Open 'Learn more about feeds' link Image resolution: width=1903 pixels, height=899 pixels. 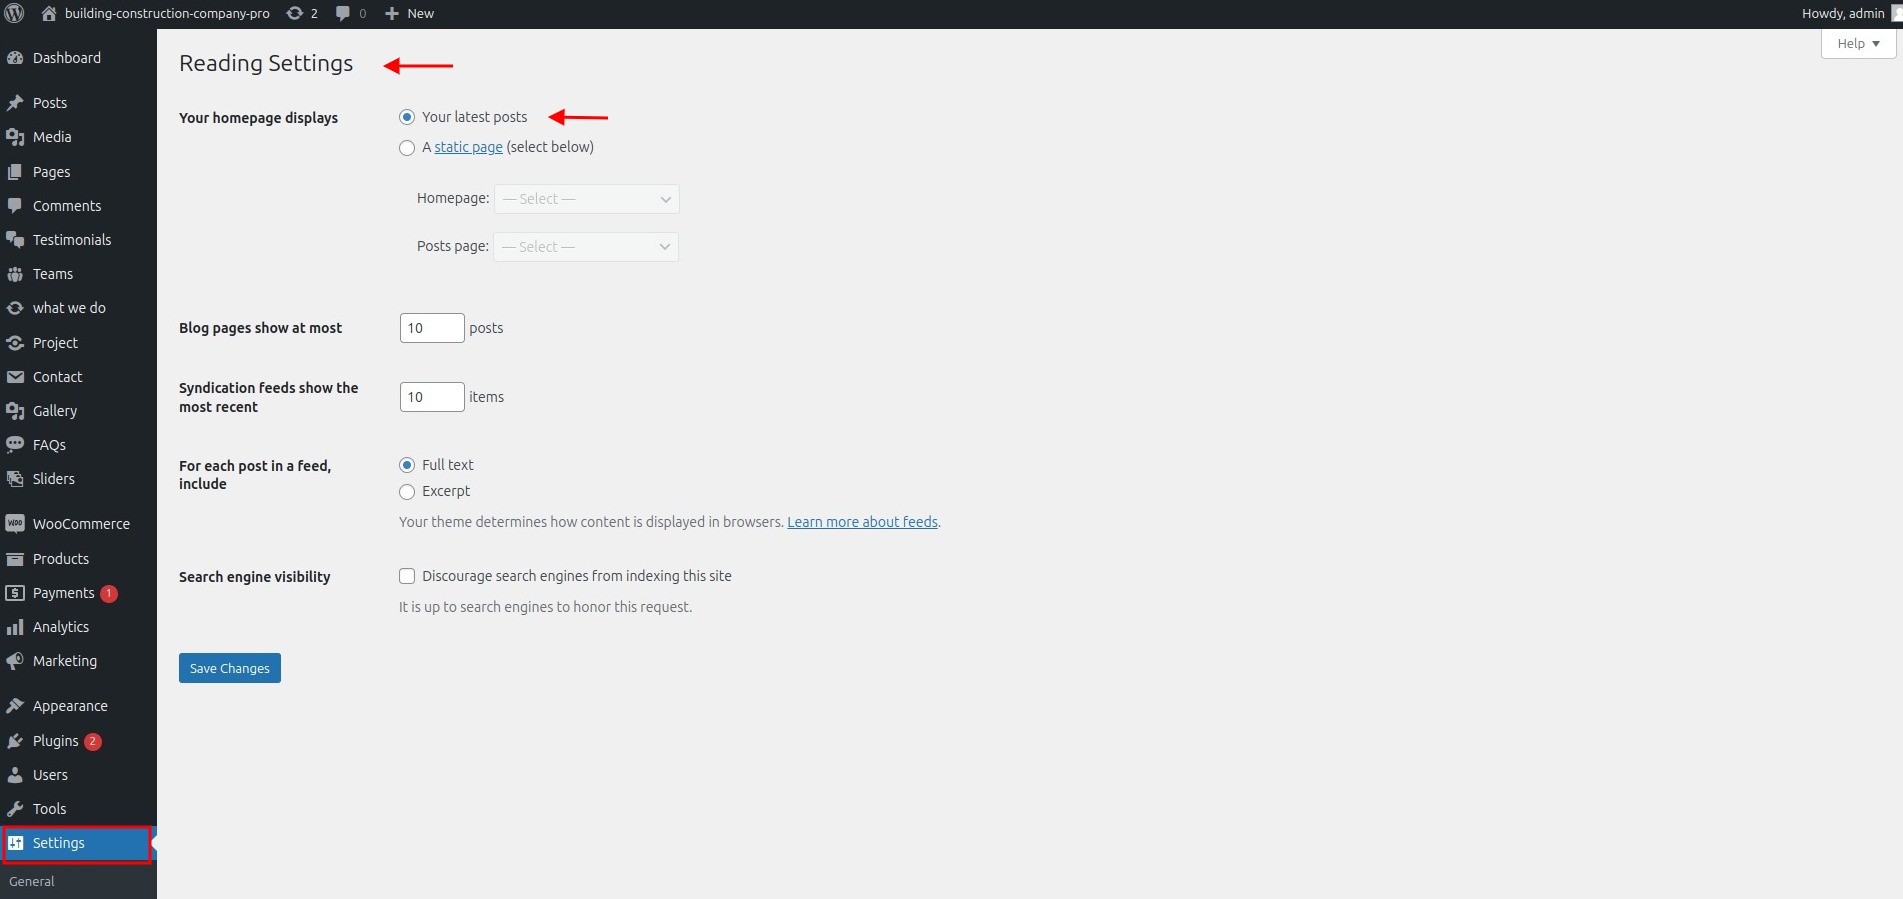pos(862,522)
